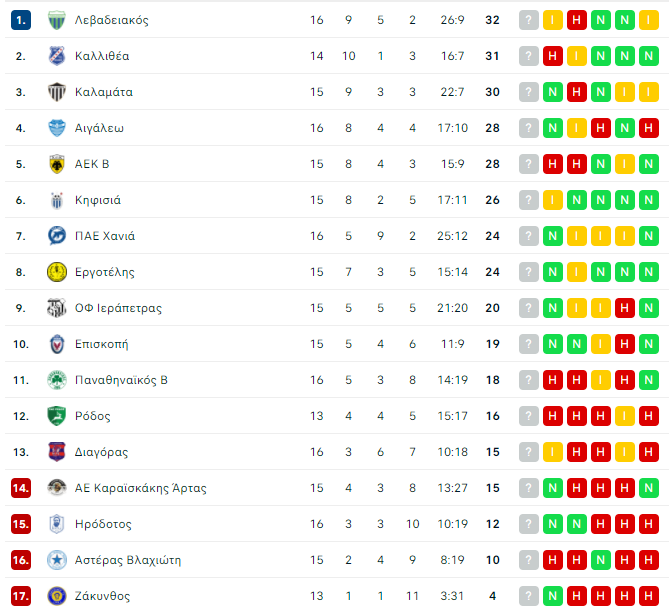Click the red H loss badge next to Καλλιθέα's gray badge
The width and height of the screenshot is (672, 611).
point(552,56)
